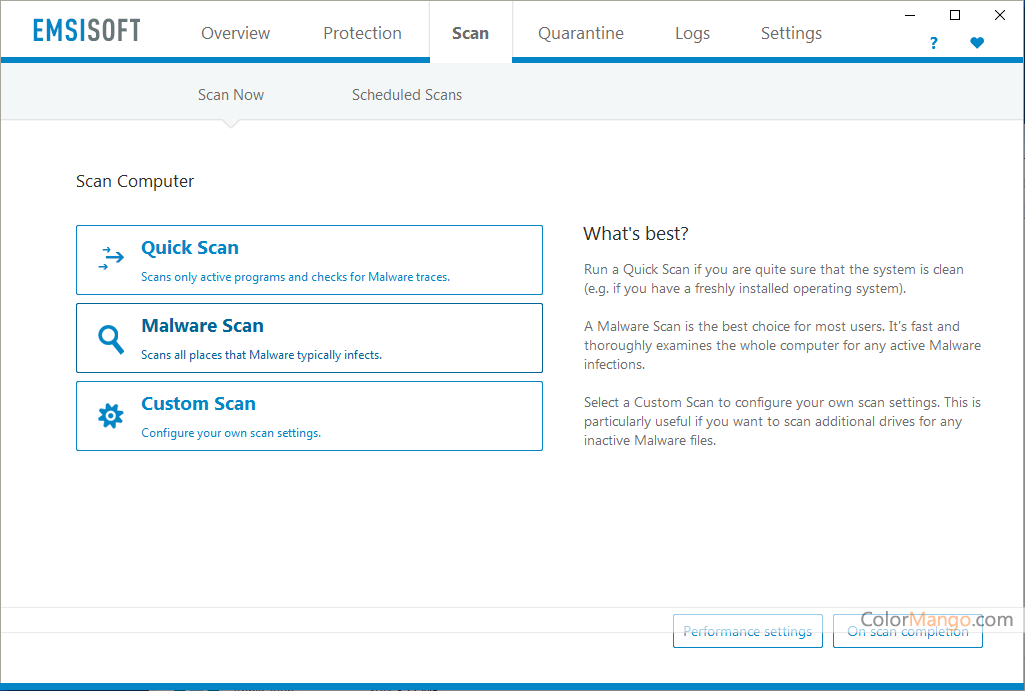Maximize the Emsisoft window

[x=955, y=15]
